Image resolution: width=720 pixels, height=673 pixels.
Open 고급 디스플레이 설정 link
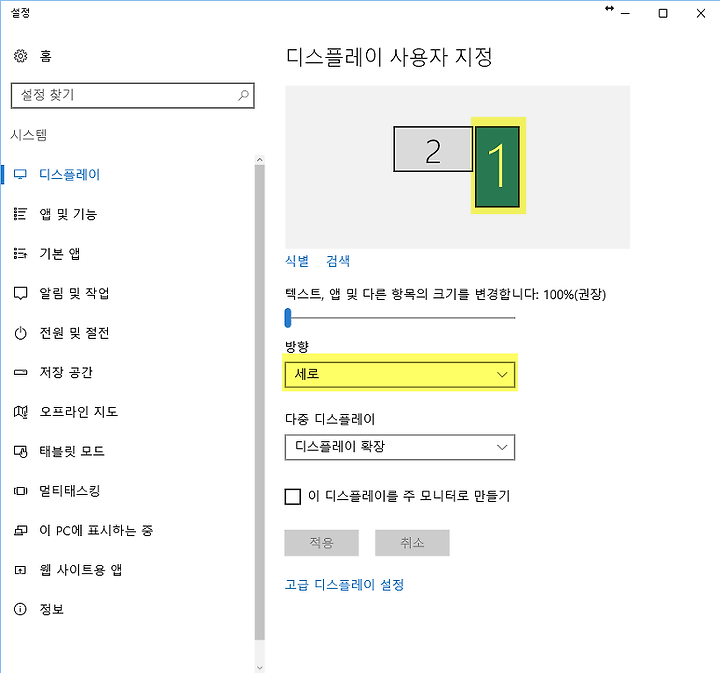tap(344, 585)
